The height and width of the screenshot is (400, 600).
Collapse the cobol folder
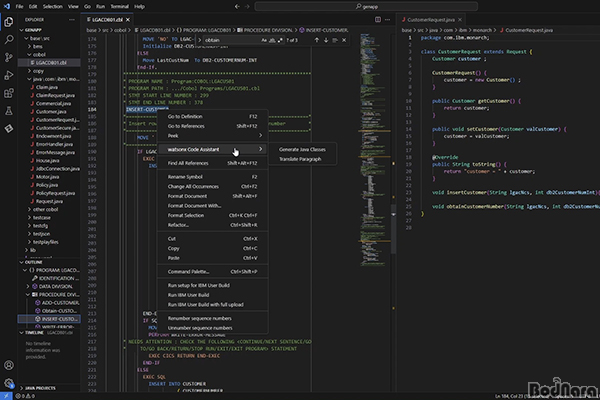point(29,54)
